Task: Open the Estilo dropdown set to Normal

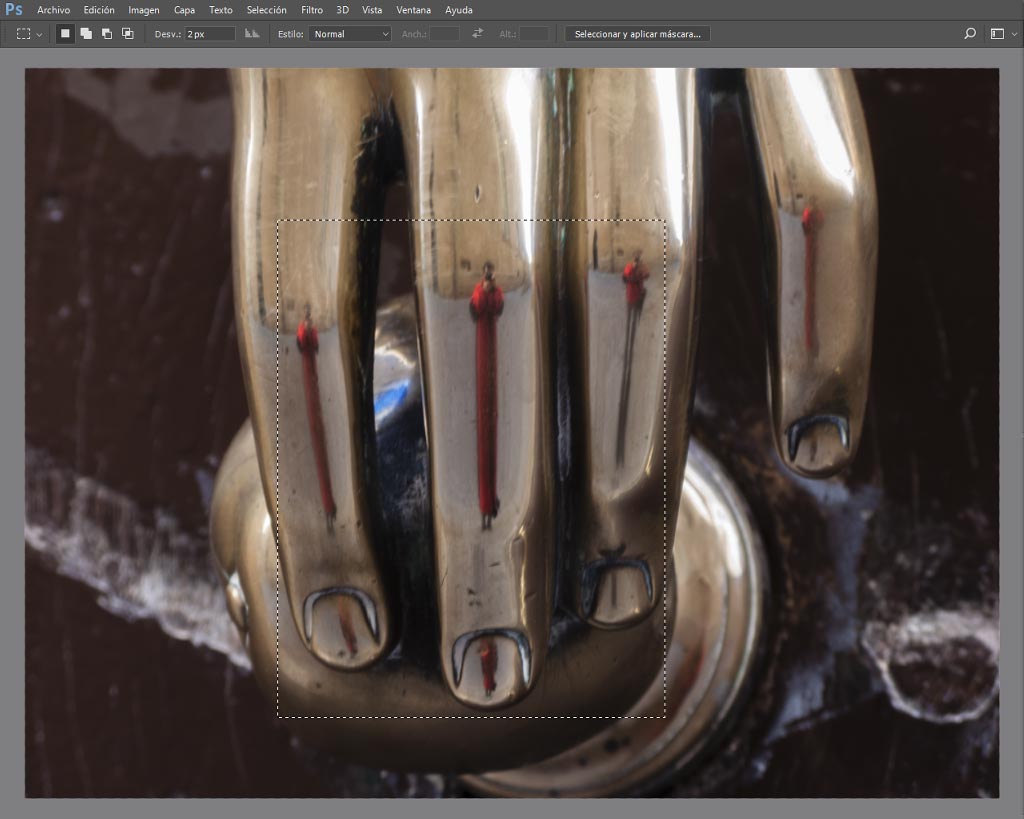Action: click(x=350, y=34)
